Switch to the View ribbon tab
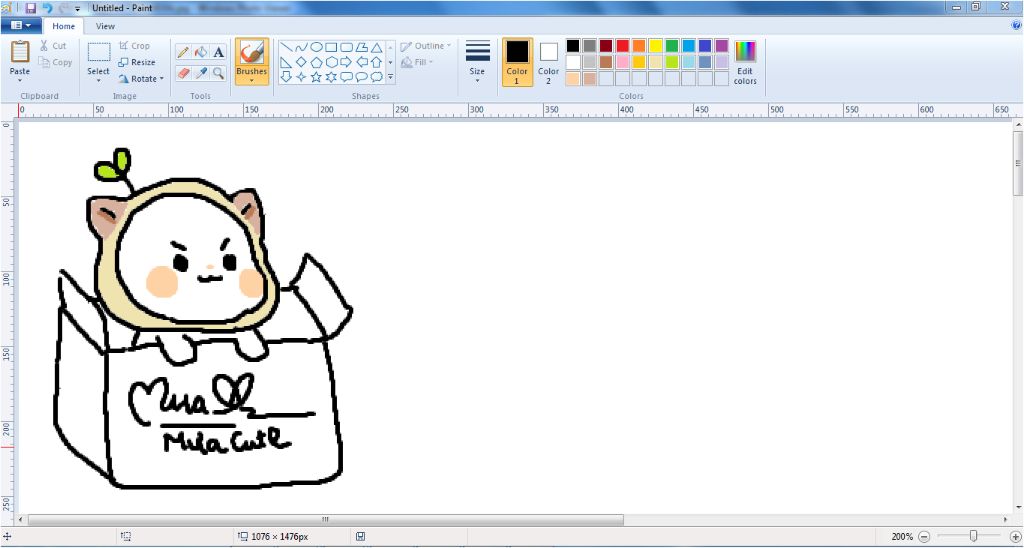This screenshot has width=1024, height=548. point(105,26)
